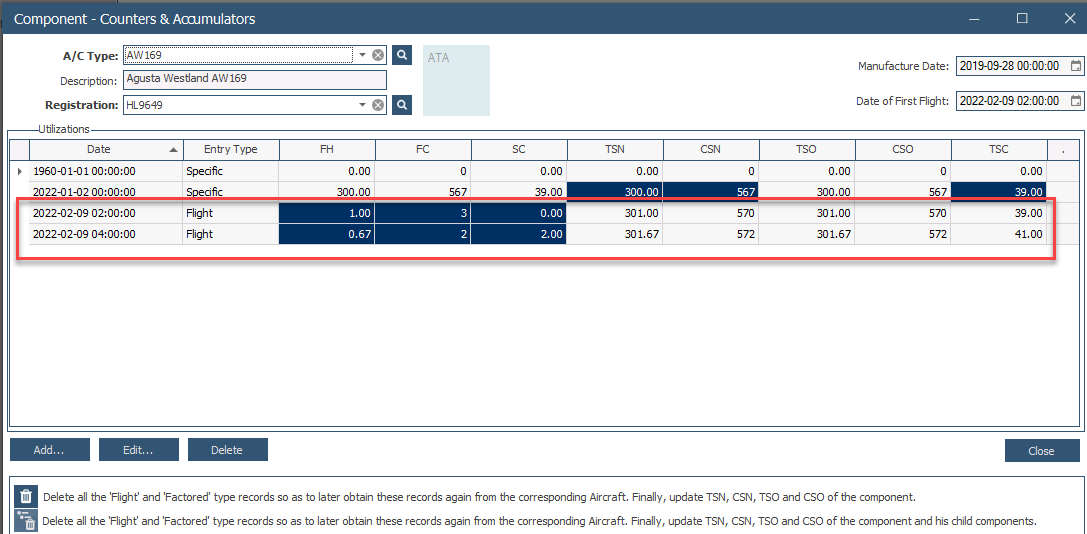The width and height of the screenshot is (1087, 534).
Task: Clear the Registration field with X icon
Action: click(x=378, y=105)
